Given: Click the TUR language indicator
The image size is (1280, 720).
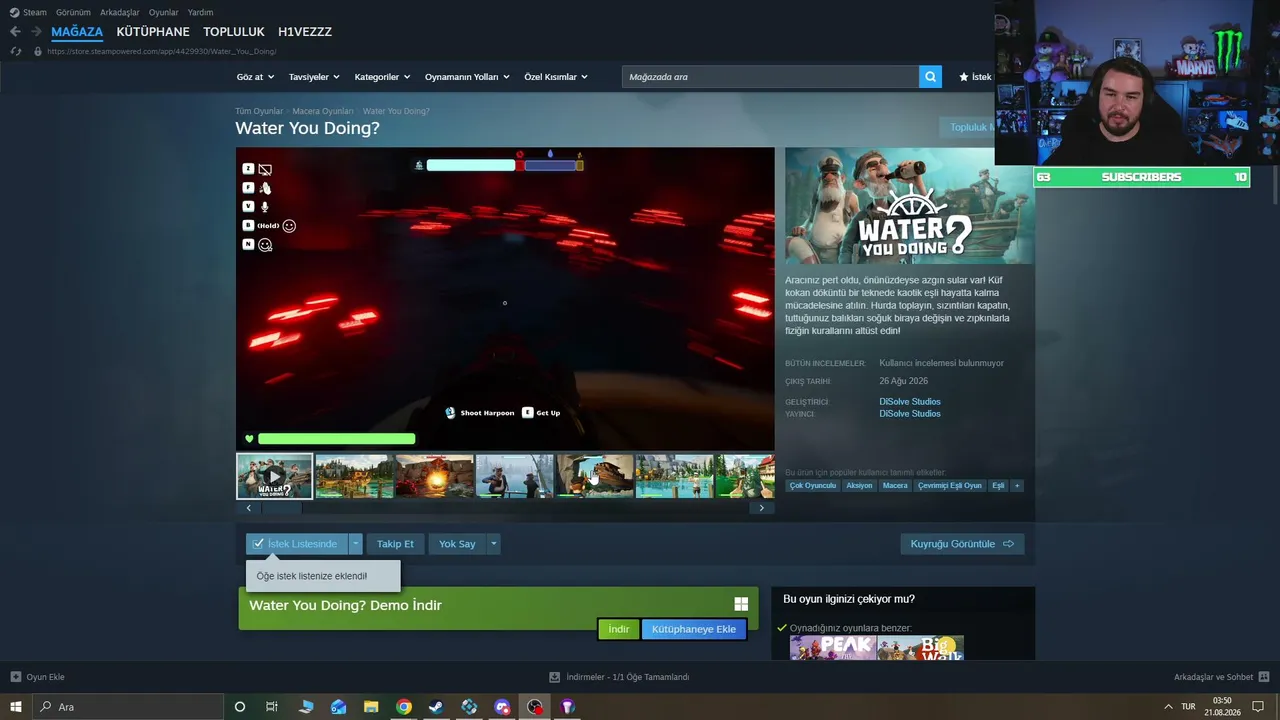Looking at the screenshot, I should (1188, 707).
